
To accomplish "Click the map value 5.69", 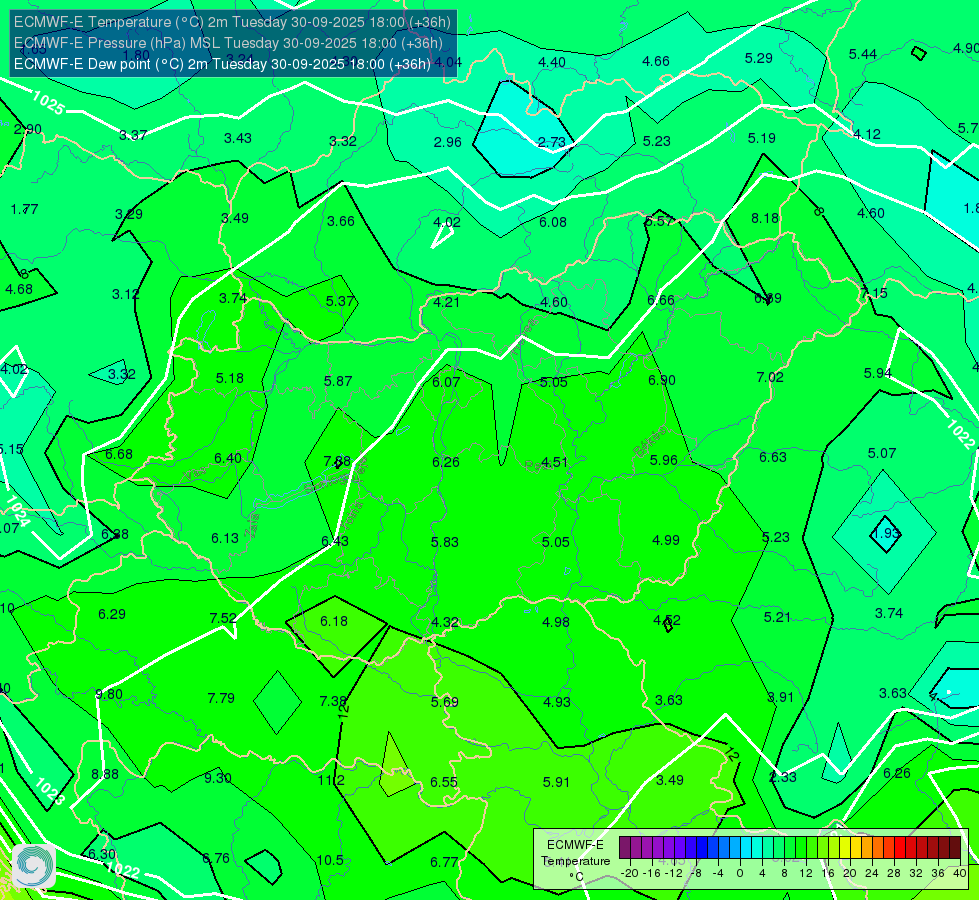I will pyautogui.click(x=445, y=703).
